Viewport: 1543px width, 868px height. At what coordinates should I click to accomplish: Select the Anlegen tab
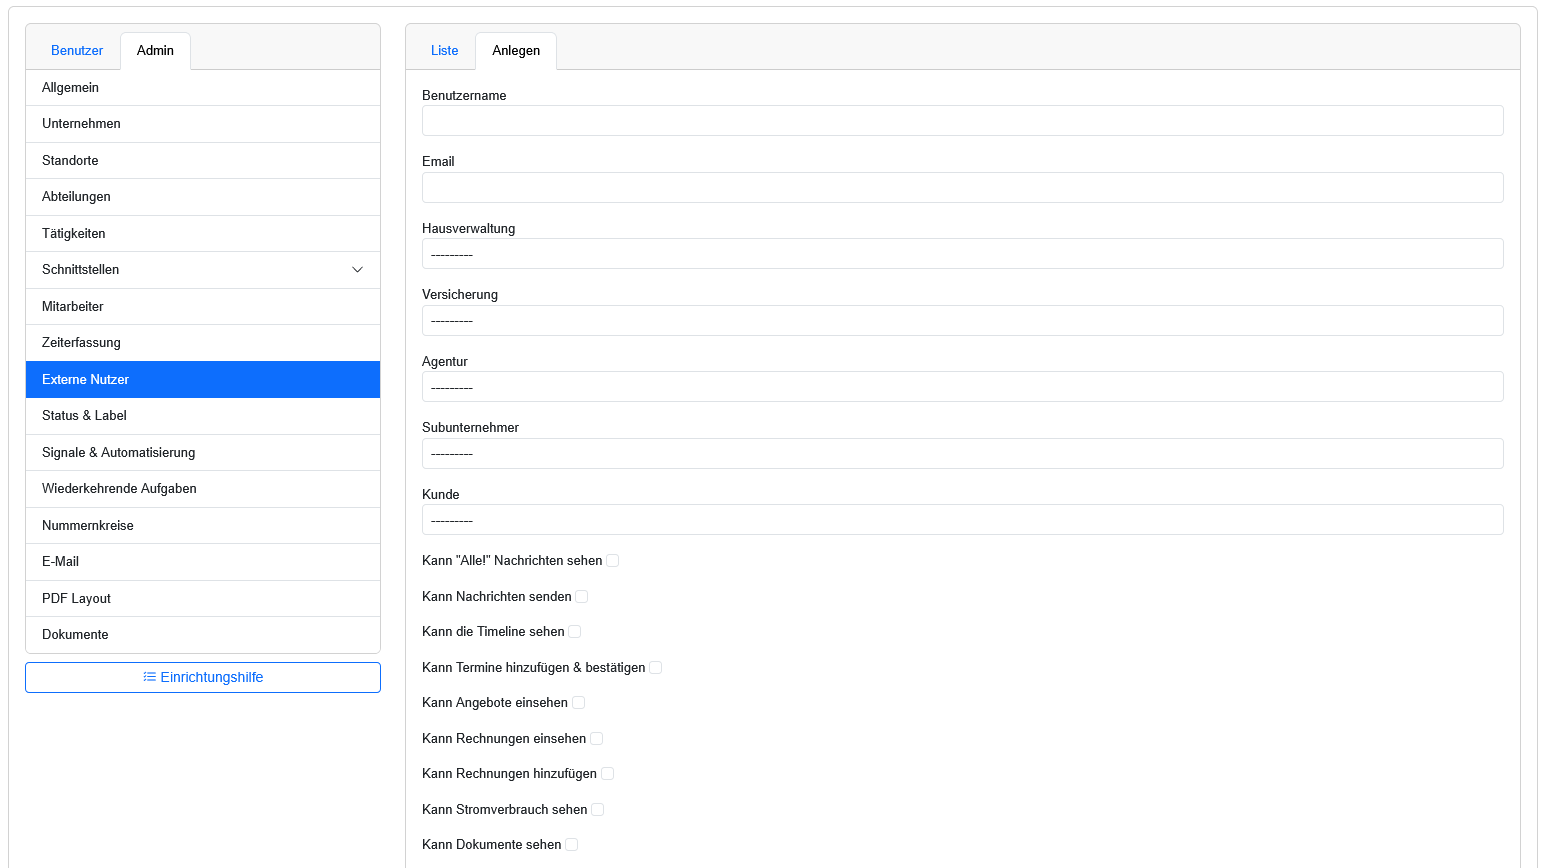click(516, 51)
